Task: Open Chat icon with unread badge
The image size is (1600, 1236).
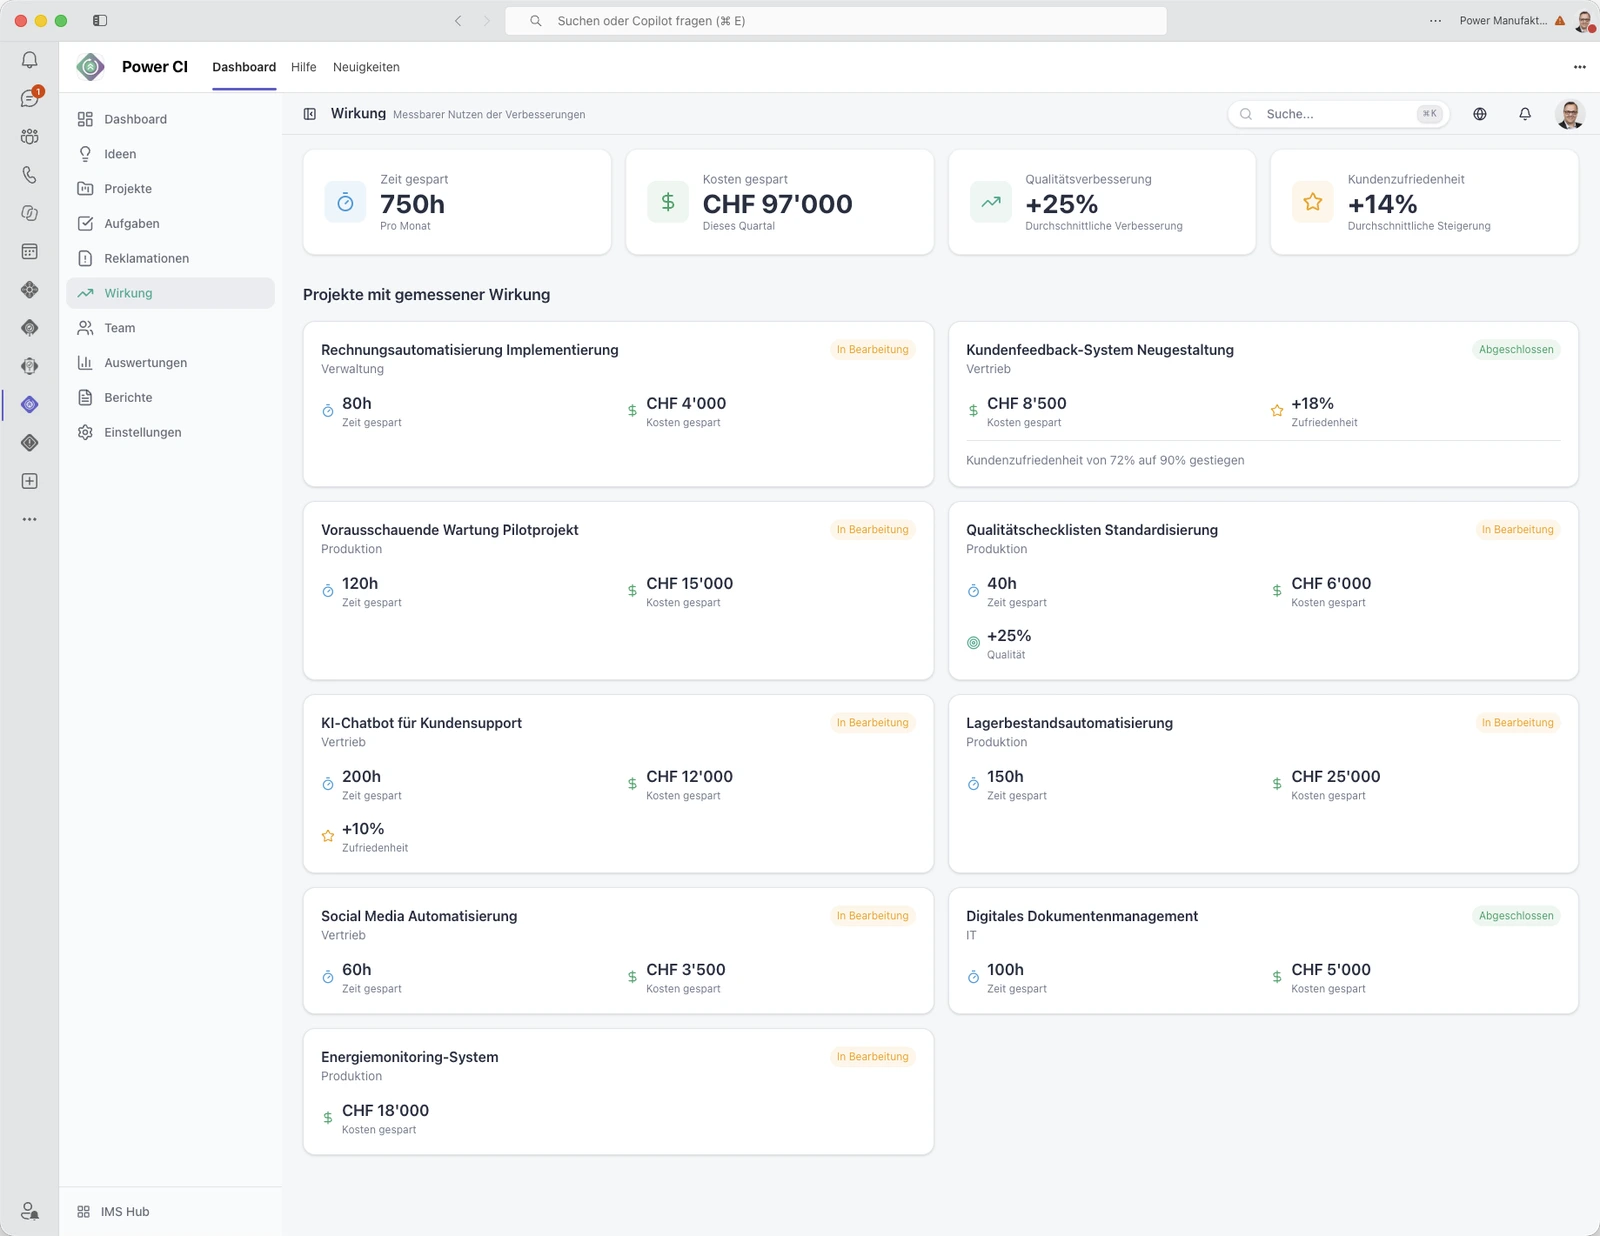Action: coord(30,98)
